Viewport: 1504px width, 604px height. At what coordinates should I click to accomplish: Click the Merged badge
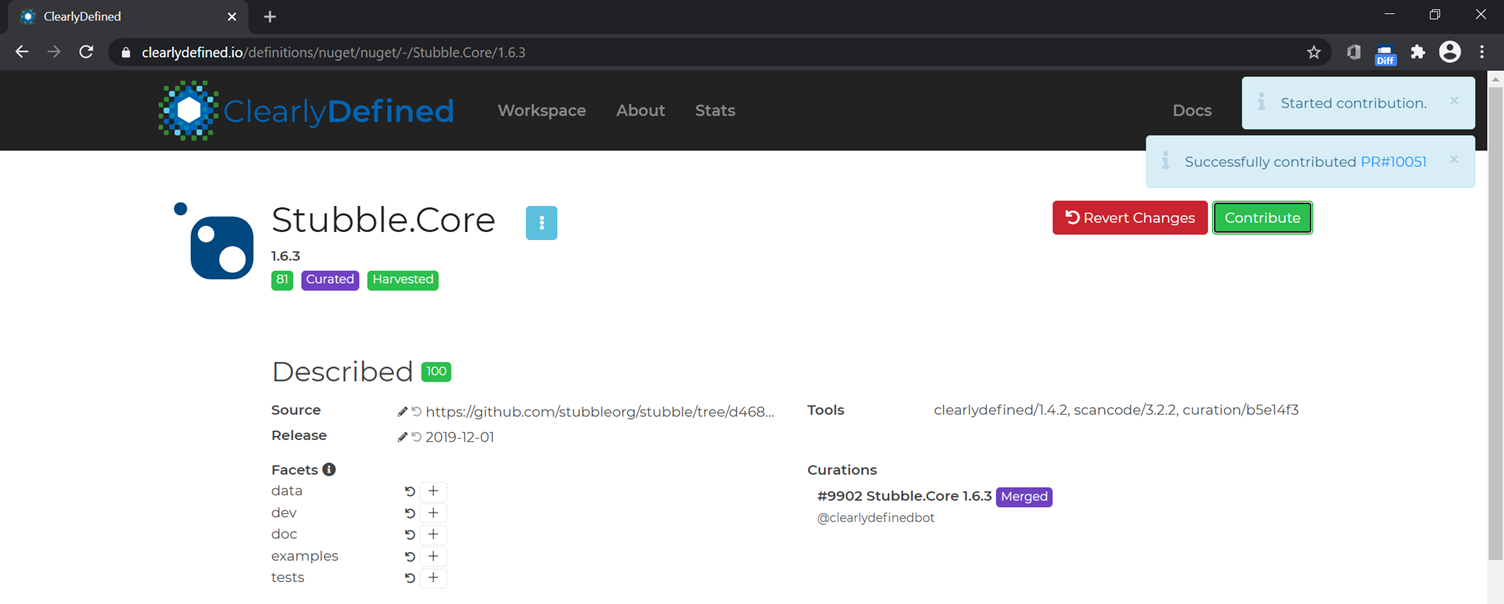1024,497
